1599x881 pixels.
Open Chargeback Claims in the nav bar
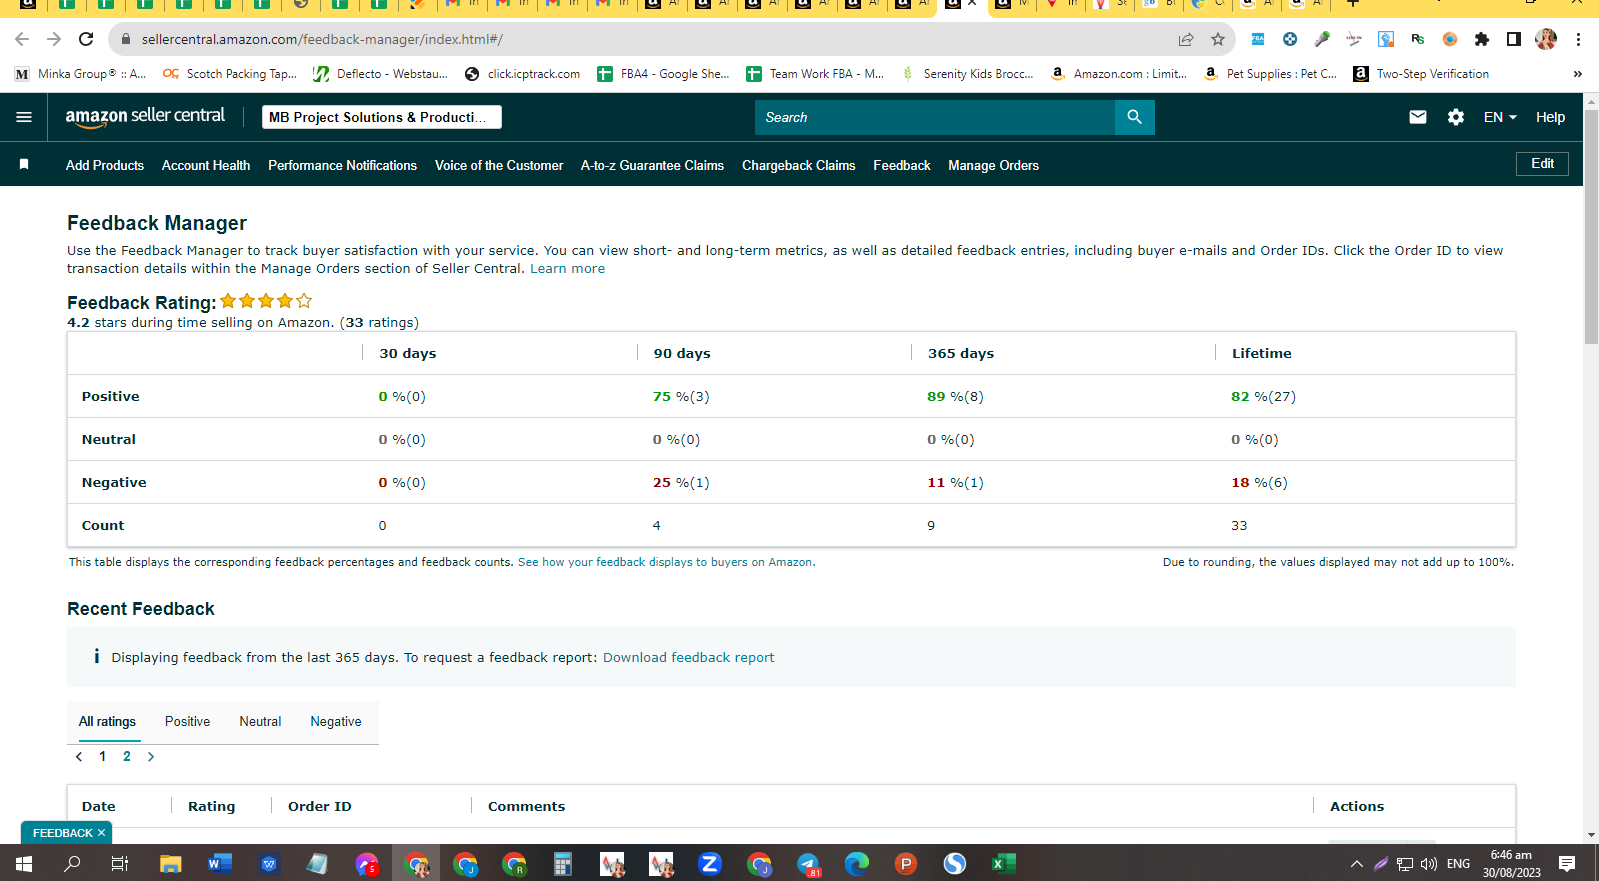tap(798, 165)
